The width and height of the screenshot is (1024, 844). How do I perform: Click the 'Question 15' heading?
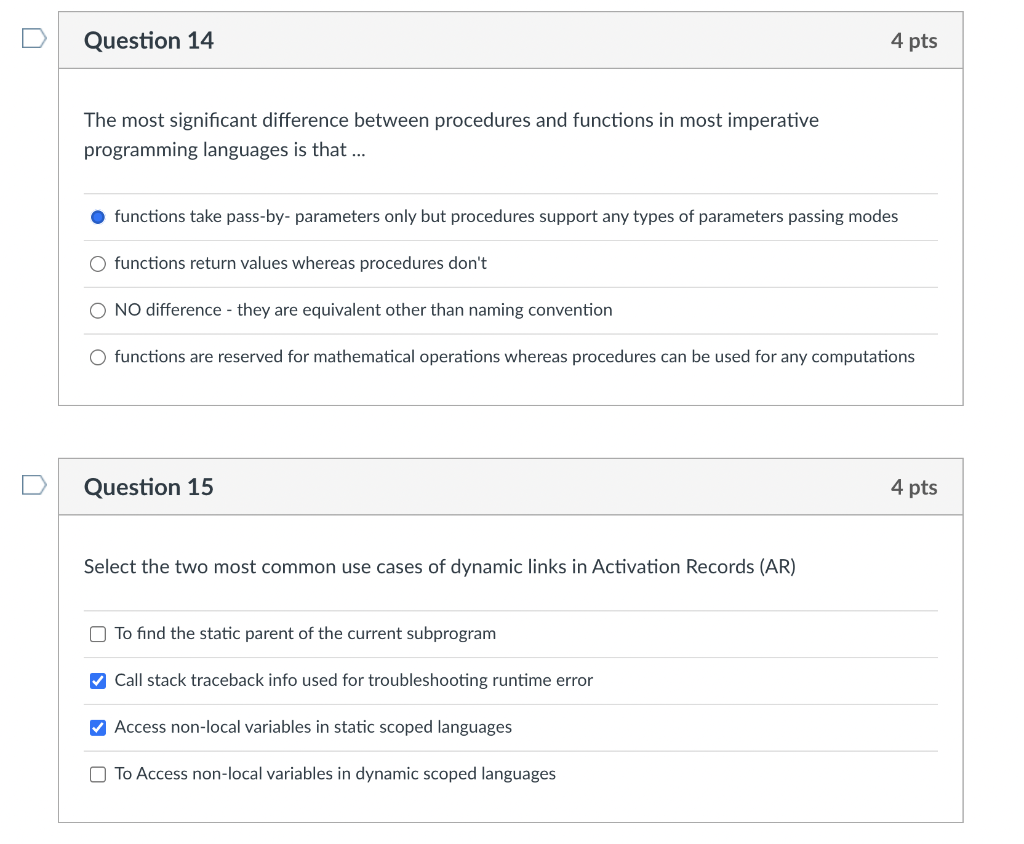(x=149, y=487)
